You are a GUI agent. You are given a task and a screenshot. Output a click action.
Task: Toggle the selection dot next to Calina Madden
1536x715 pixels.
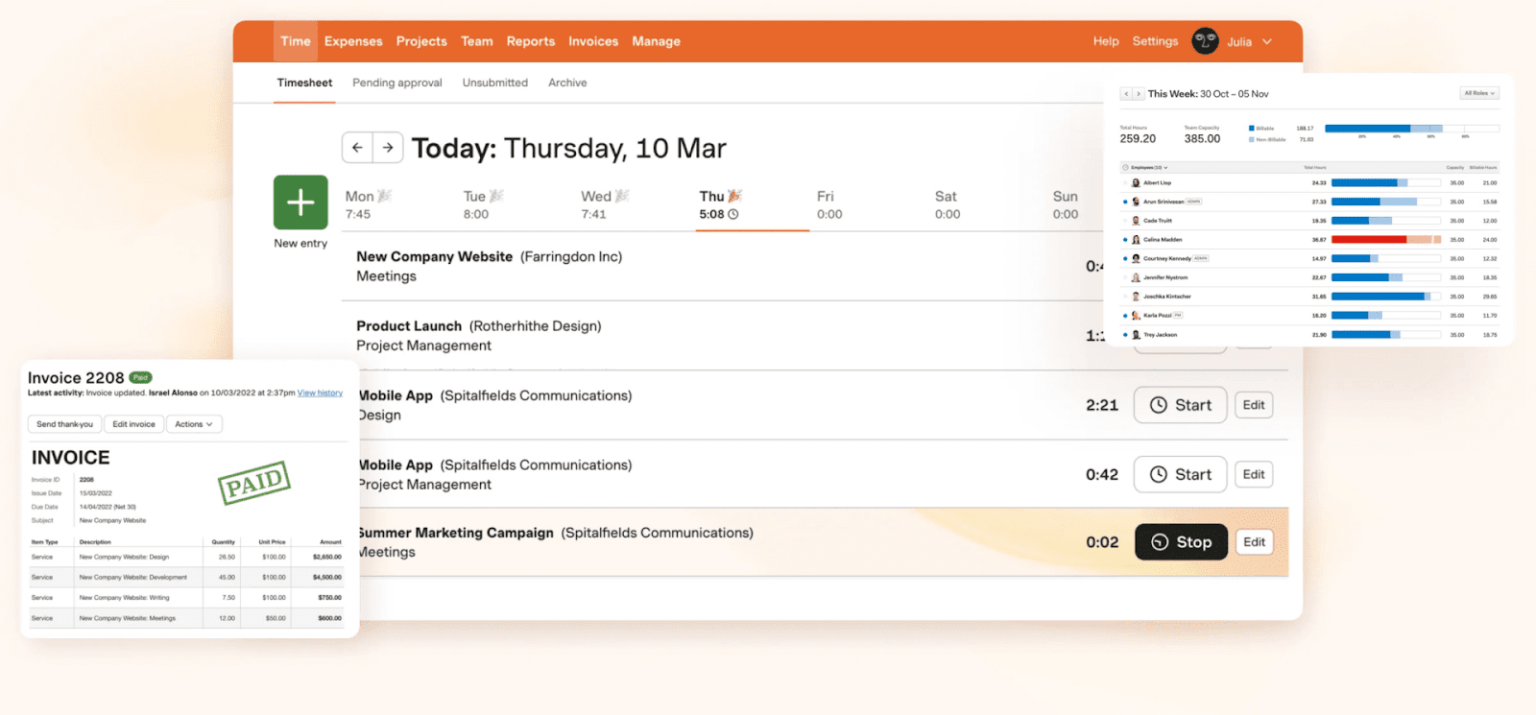pyautogui.click(x=1123, y=239)
